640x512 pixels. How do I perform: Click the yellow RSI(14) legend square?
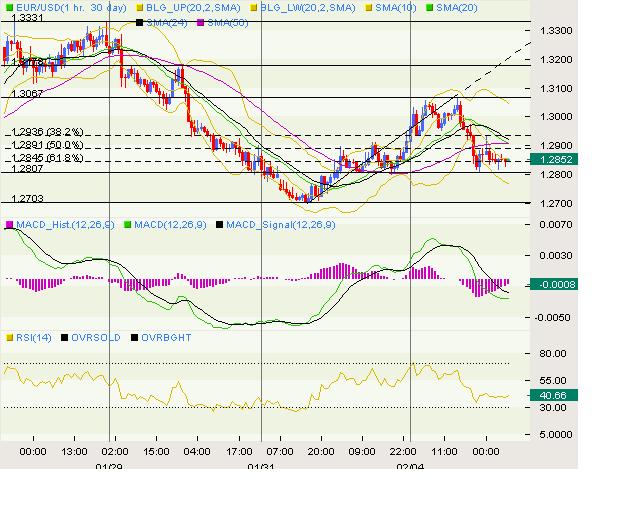(x=9, y=338)
